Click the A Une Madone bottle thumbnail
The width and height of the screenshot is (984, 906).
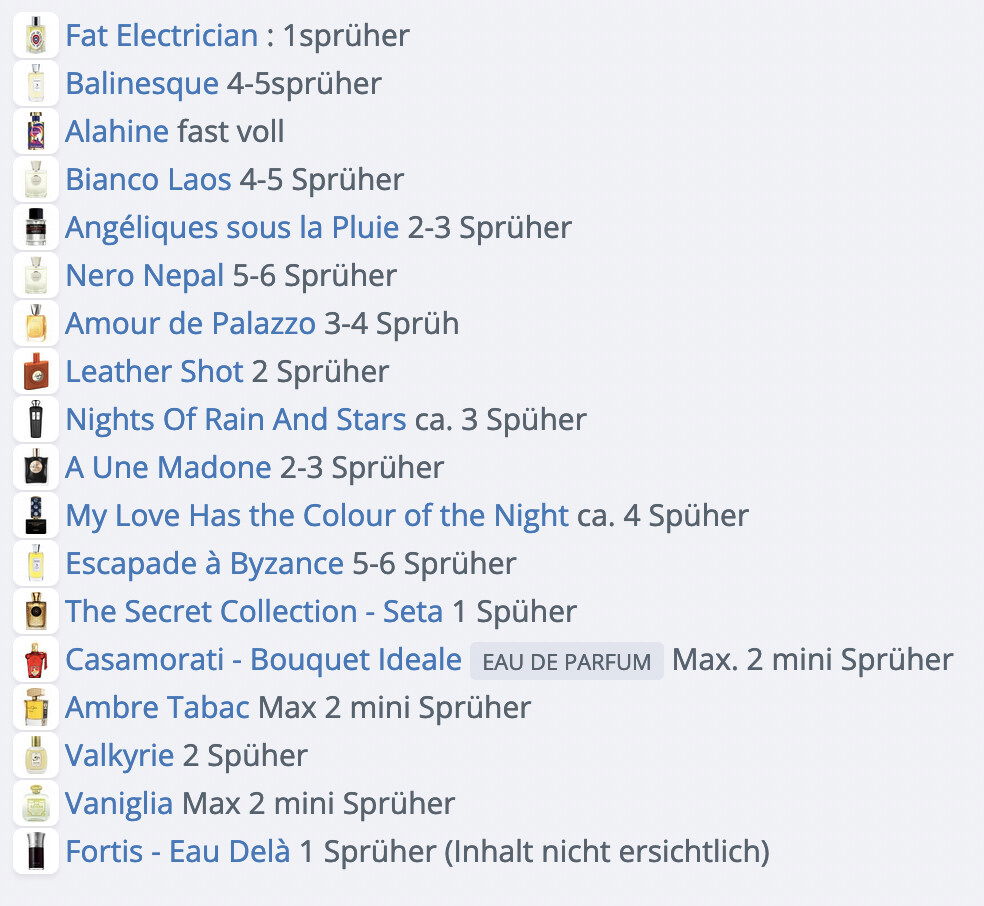click(x=36, y=467)
